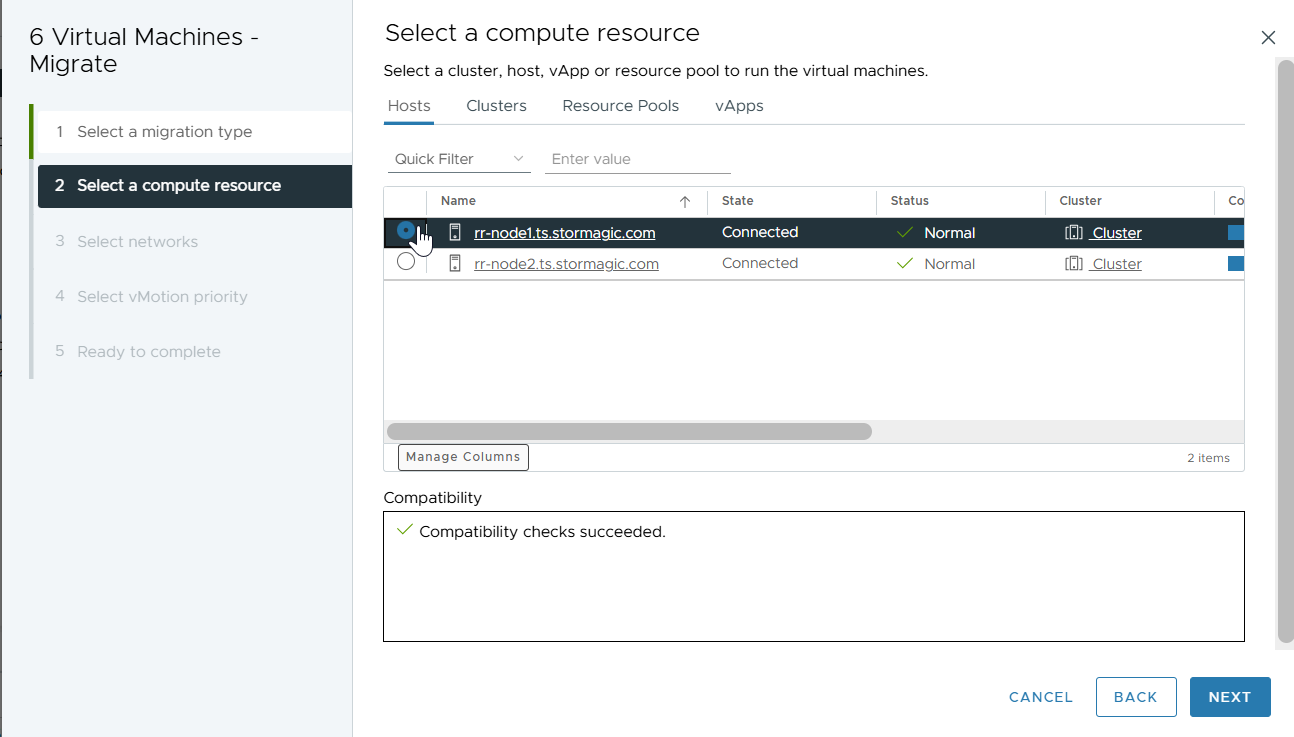
Task: Select the rr-node1.ts.stormagic.com radio button
Action: [x=406, y=230]
